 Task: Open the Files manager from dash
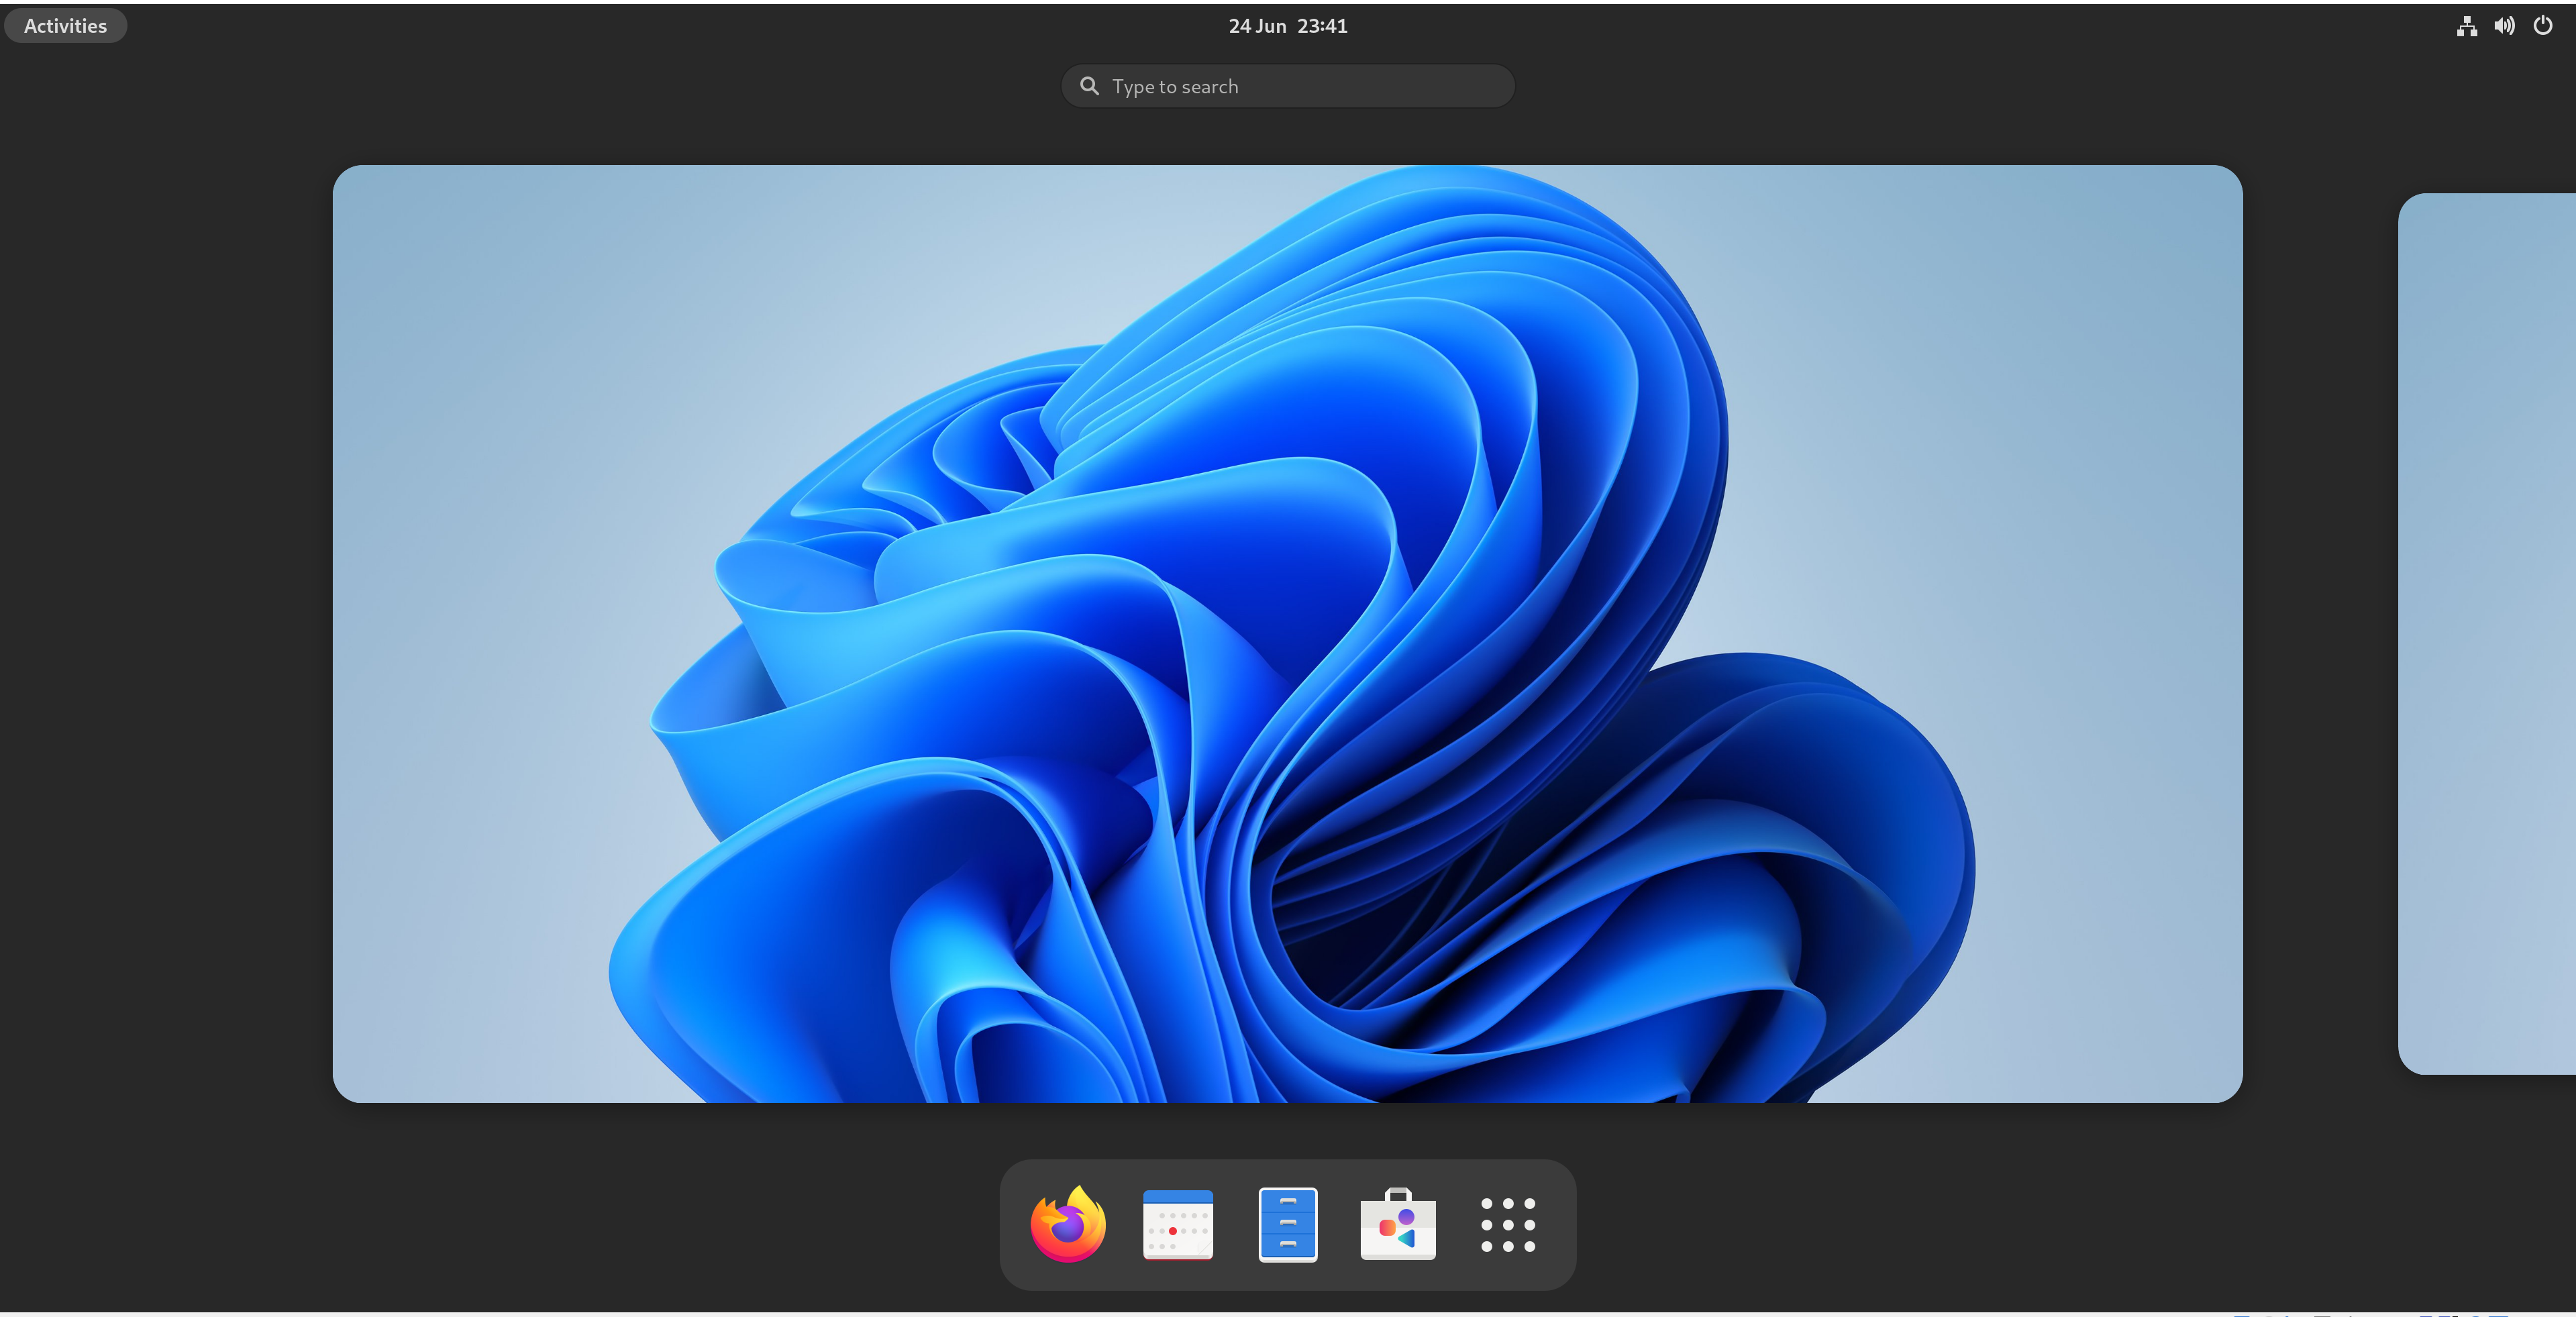point(1287,1224)
